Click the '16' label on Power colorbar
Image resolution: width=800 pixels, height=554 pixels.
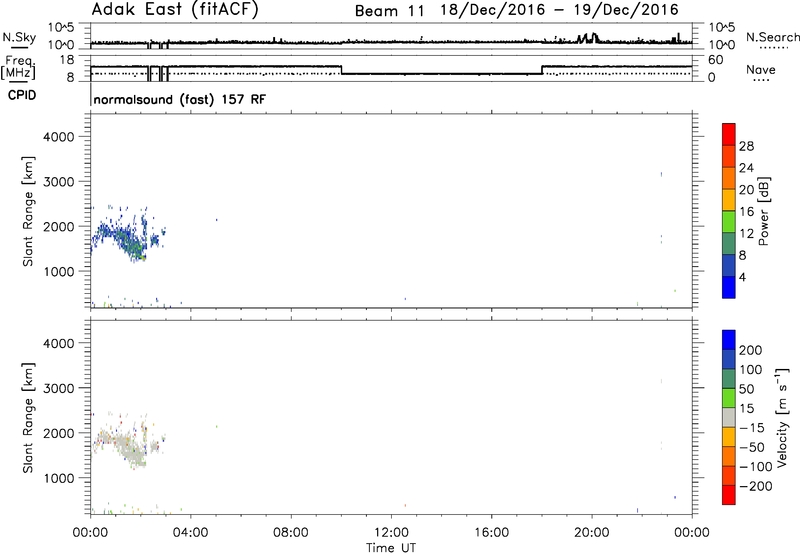746,212
